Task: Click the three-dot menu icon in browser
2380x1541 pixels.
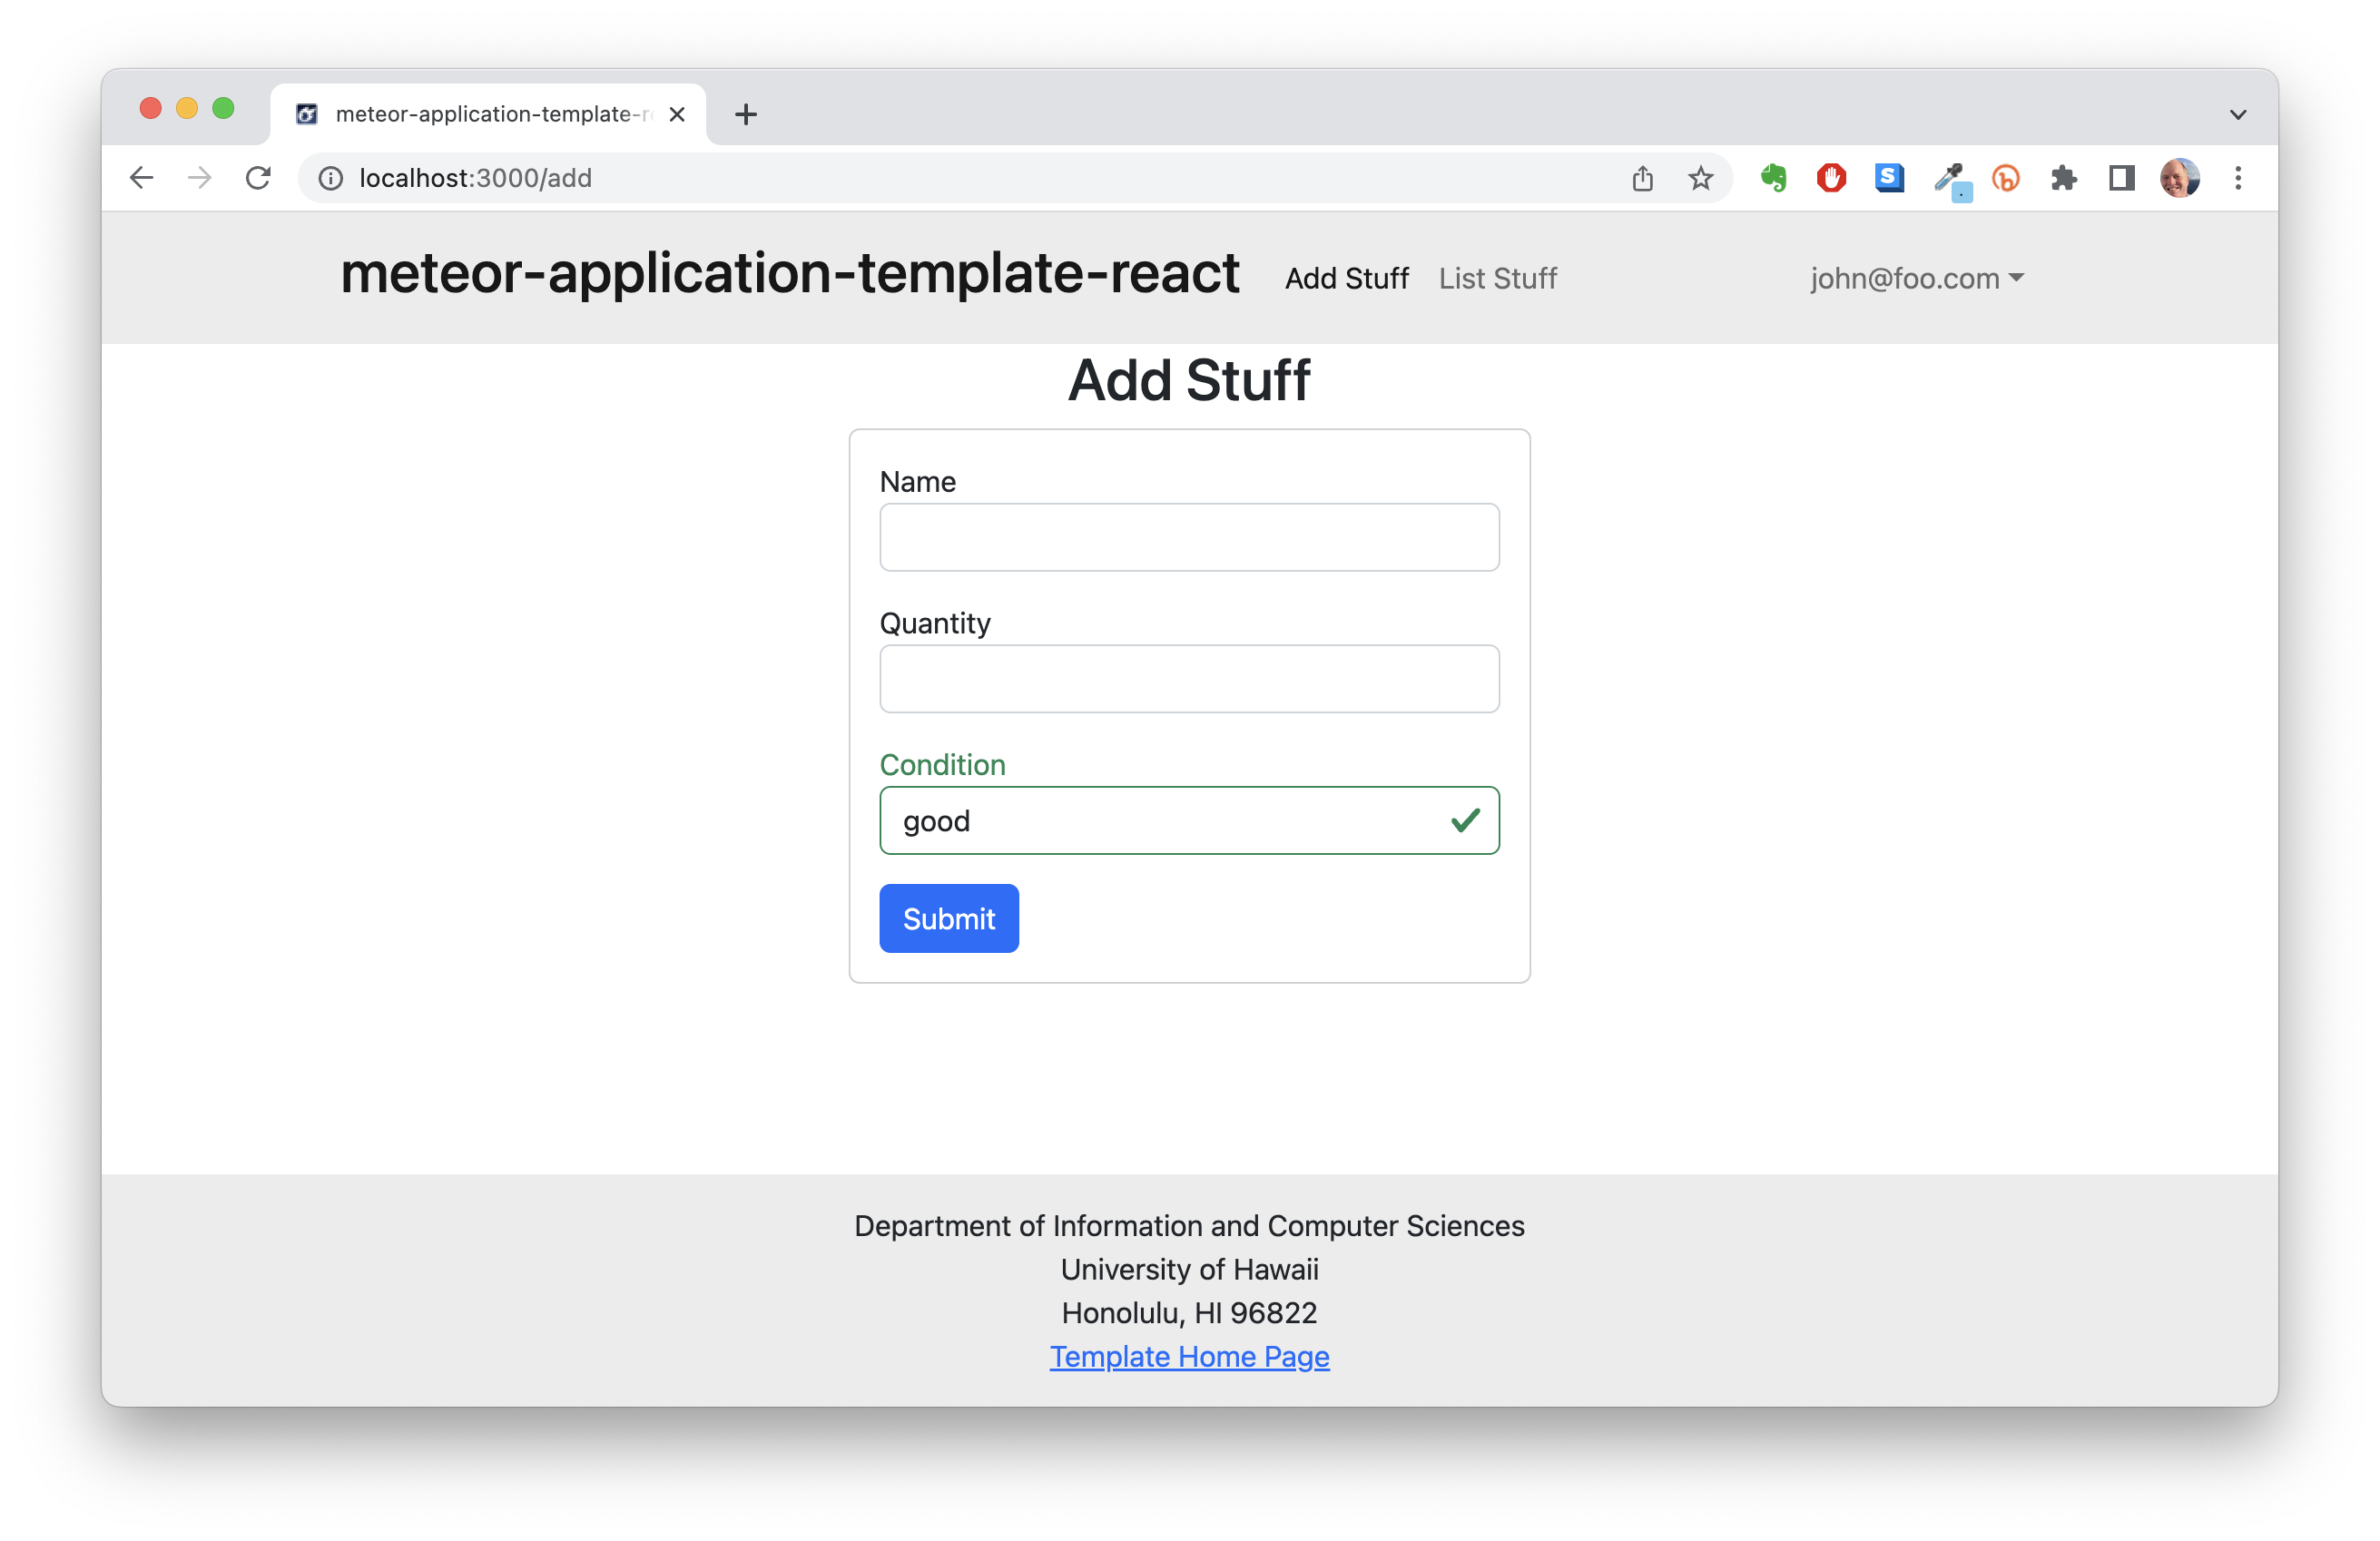Action: (2237, 179)
